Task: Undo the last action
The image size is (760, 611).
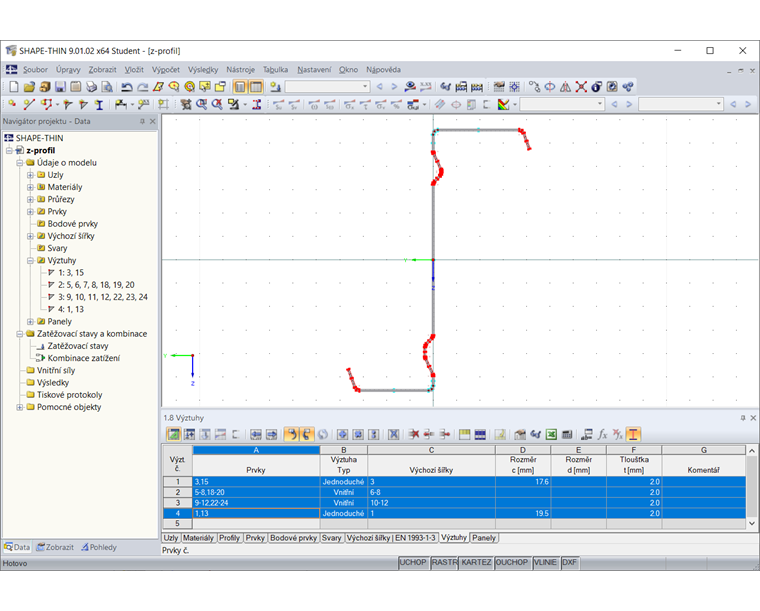Action: [x=127, y=87]
